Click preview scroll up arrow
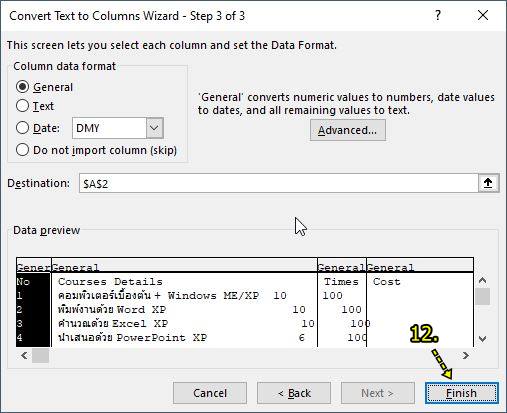This screenshot has height=413, width=507. point(482,281)
